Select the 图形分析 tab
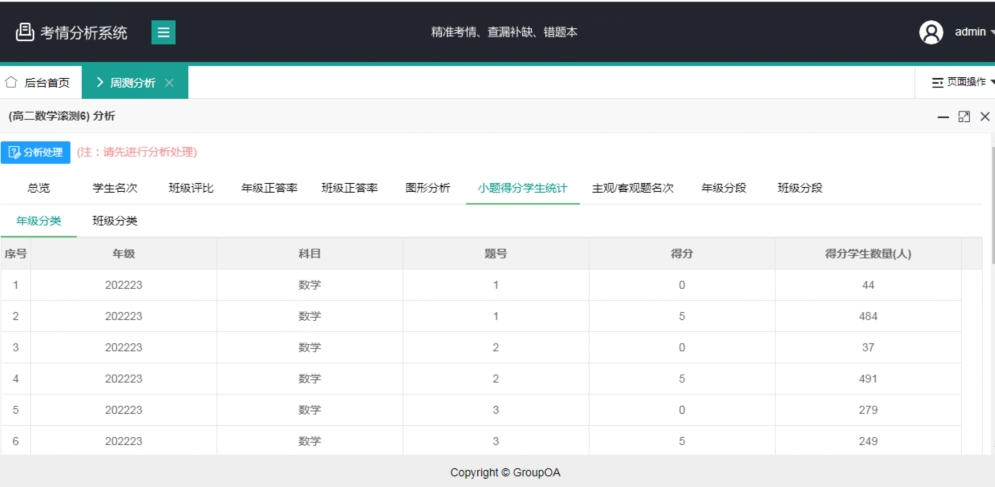 click(x=427, y=188)
